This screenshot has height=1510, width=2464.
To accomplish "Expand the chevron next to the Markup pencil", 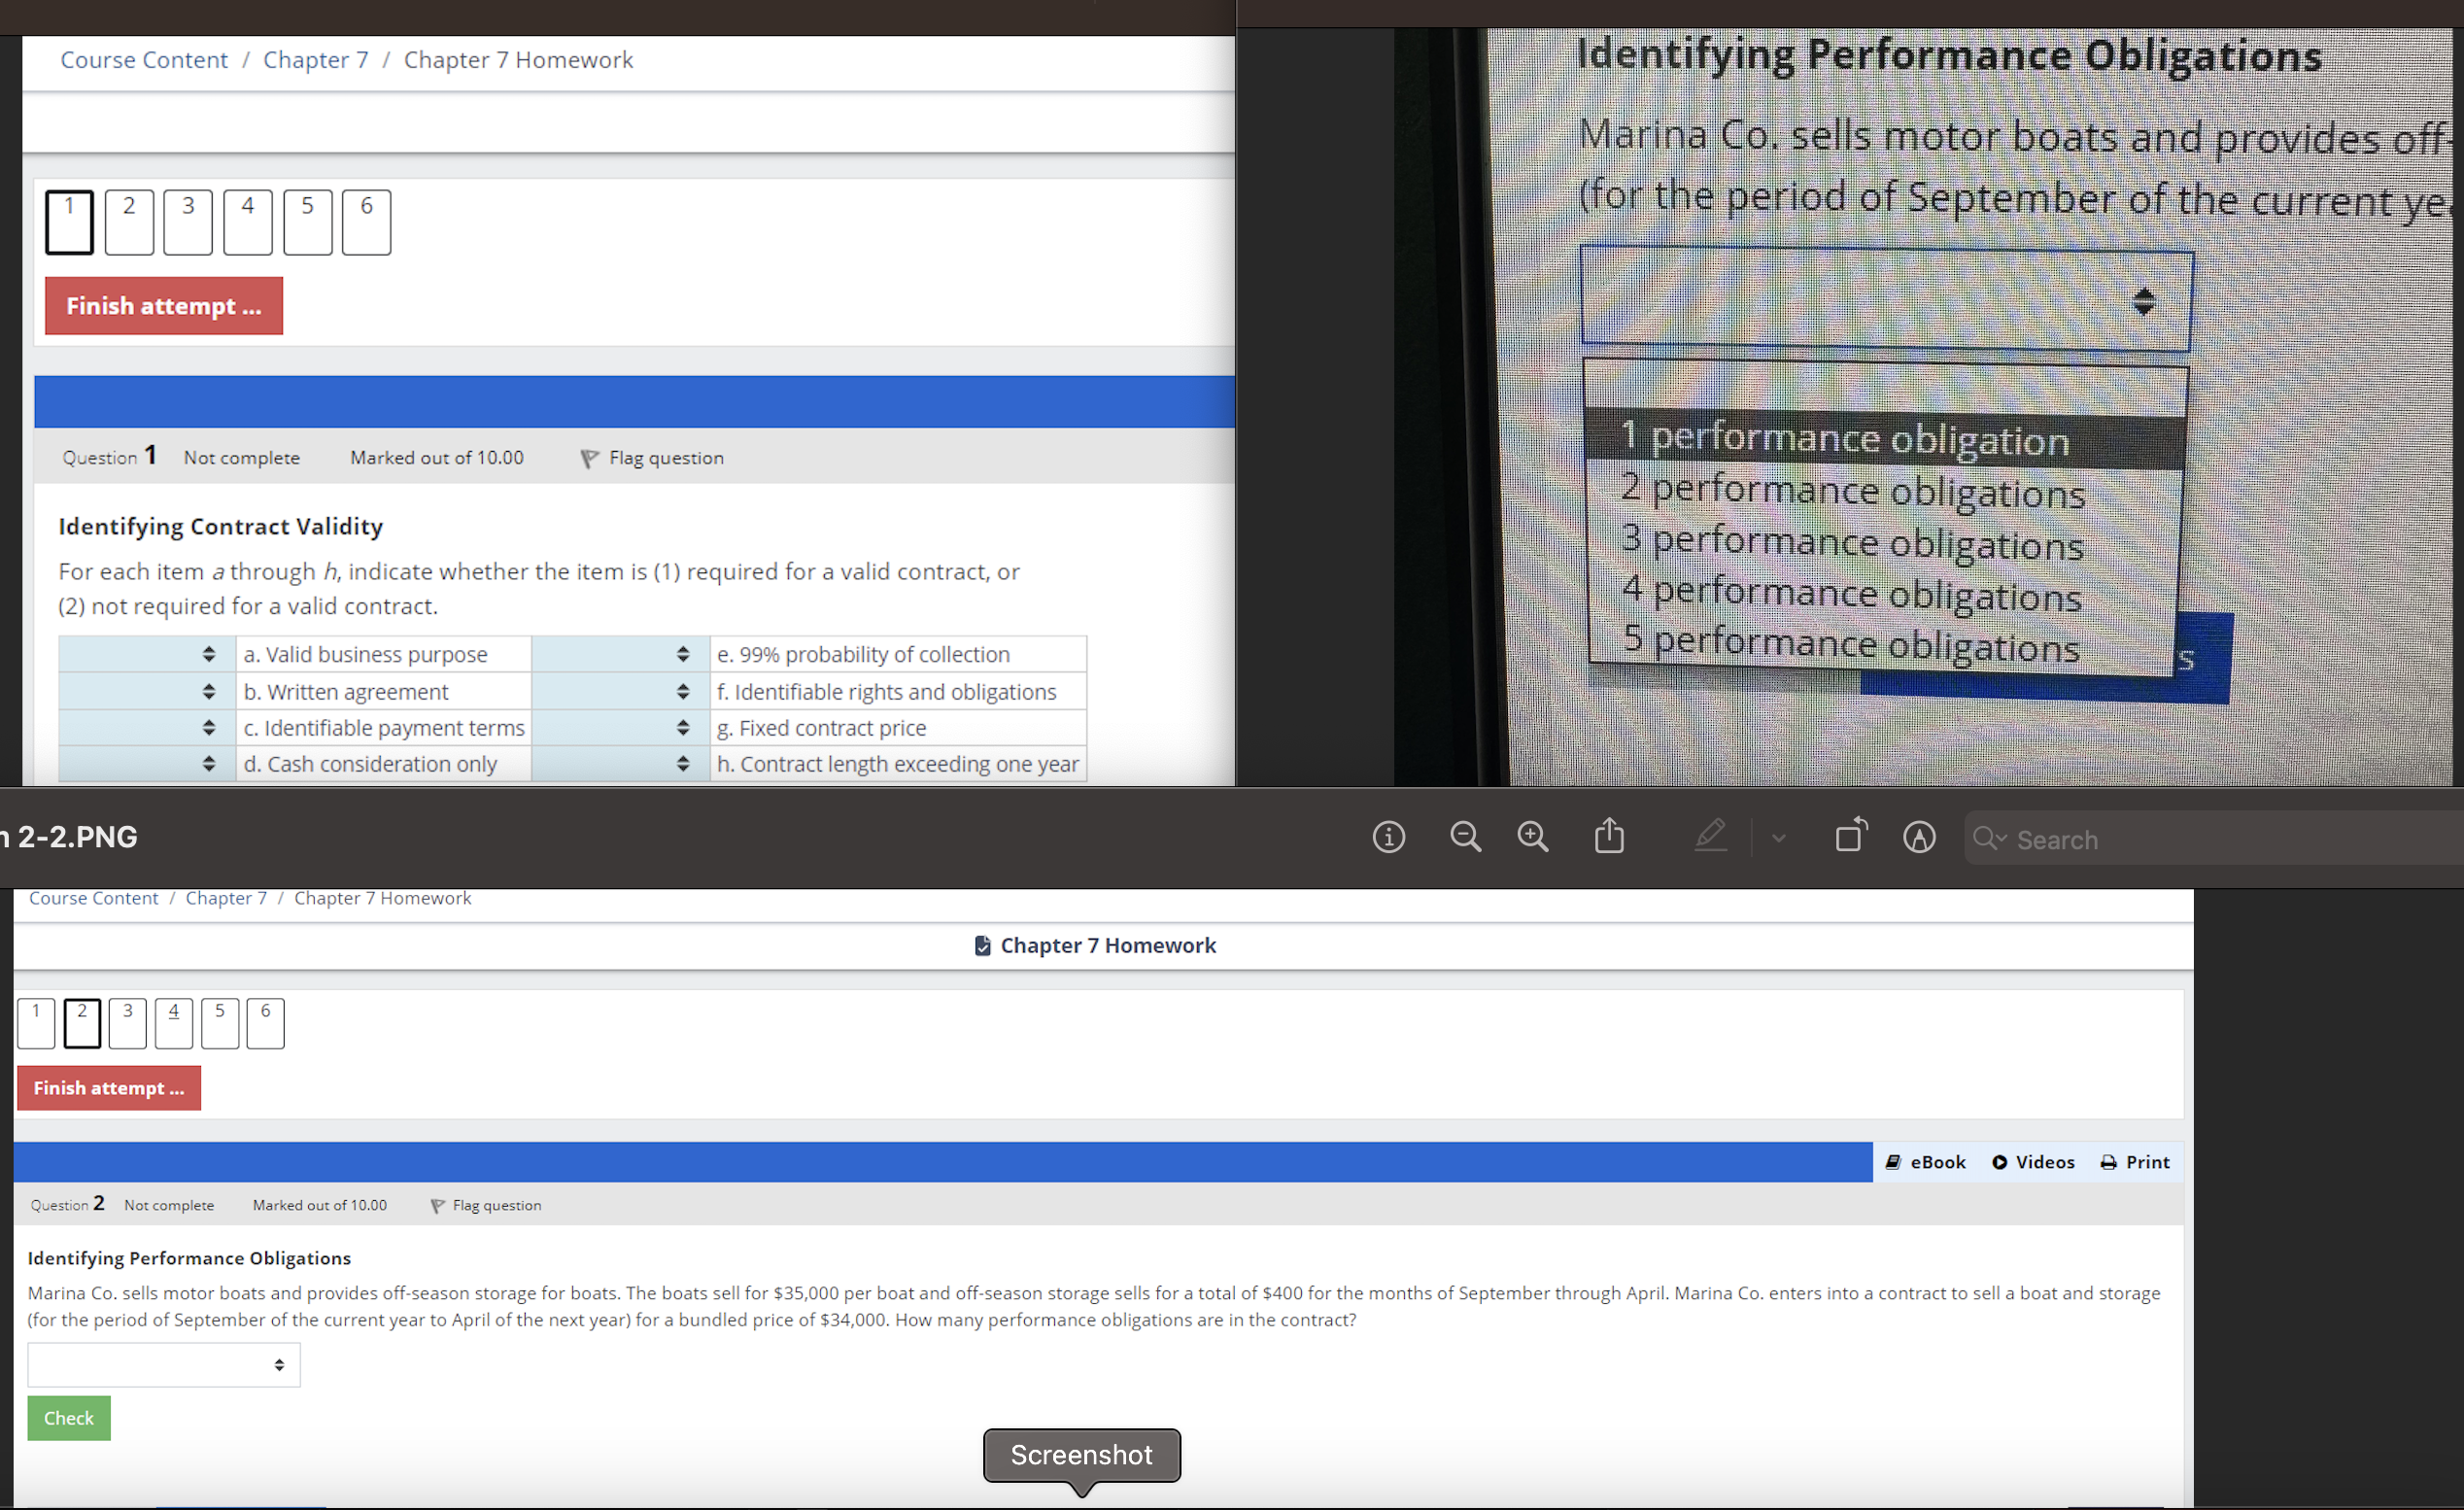I will coord(1777,838).
